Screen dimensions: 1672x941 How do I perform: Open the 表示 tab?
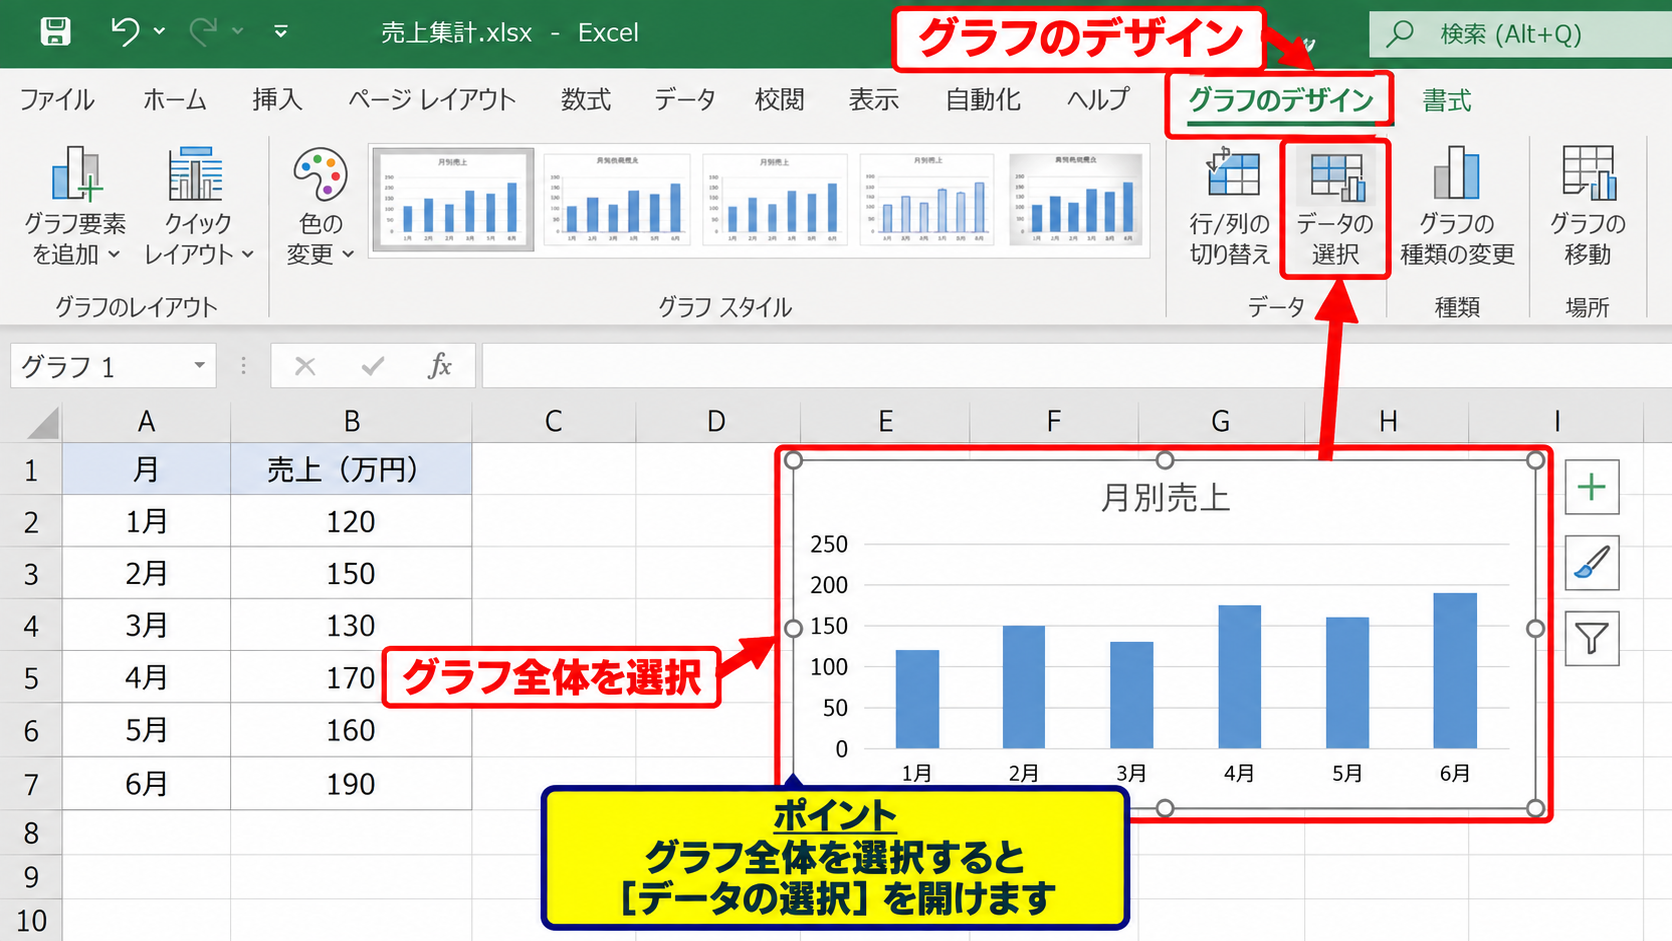[873, 100]
